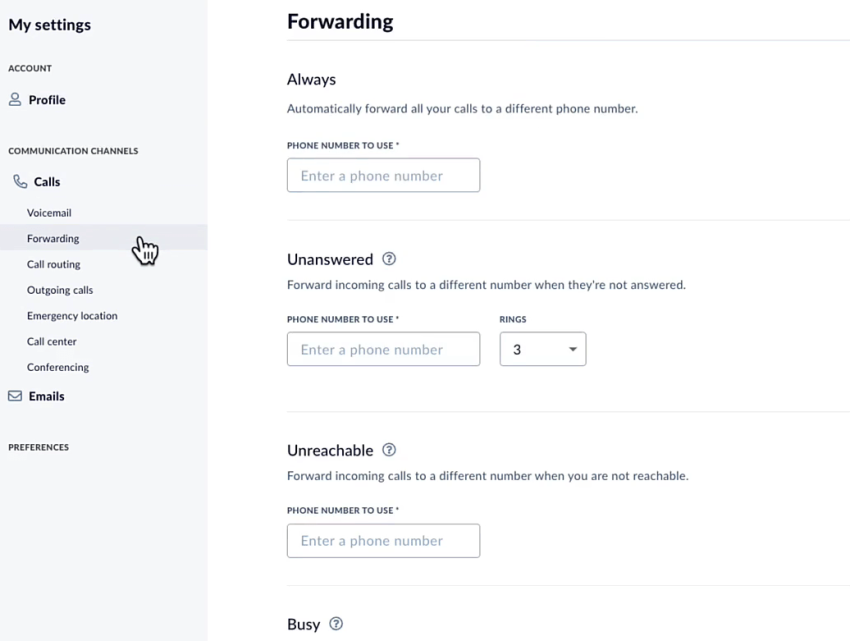The width and height of the screenshot is (850, 641).
Task: Open the help icon beside Unanswered
Action: click(390, 259)
